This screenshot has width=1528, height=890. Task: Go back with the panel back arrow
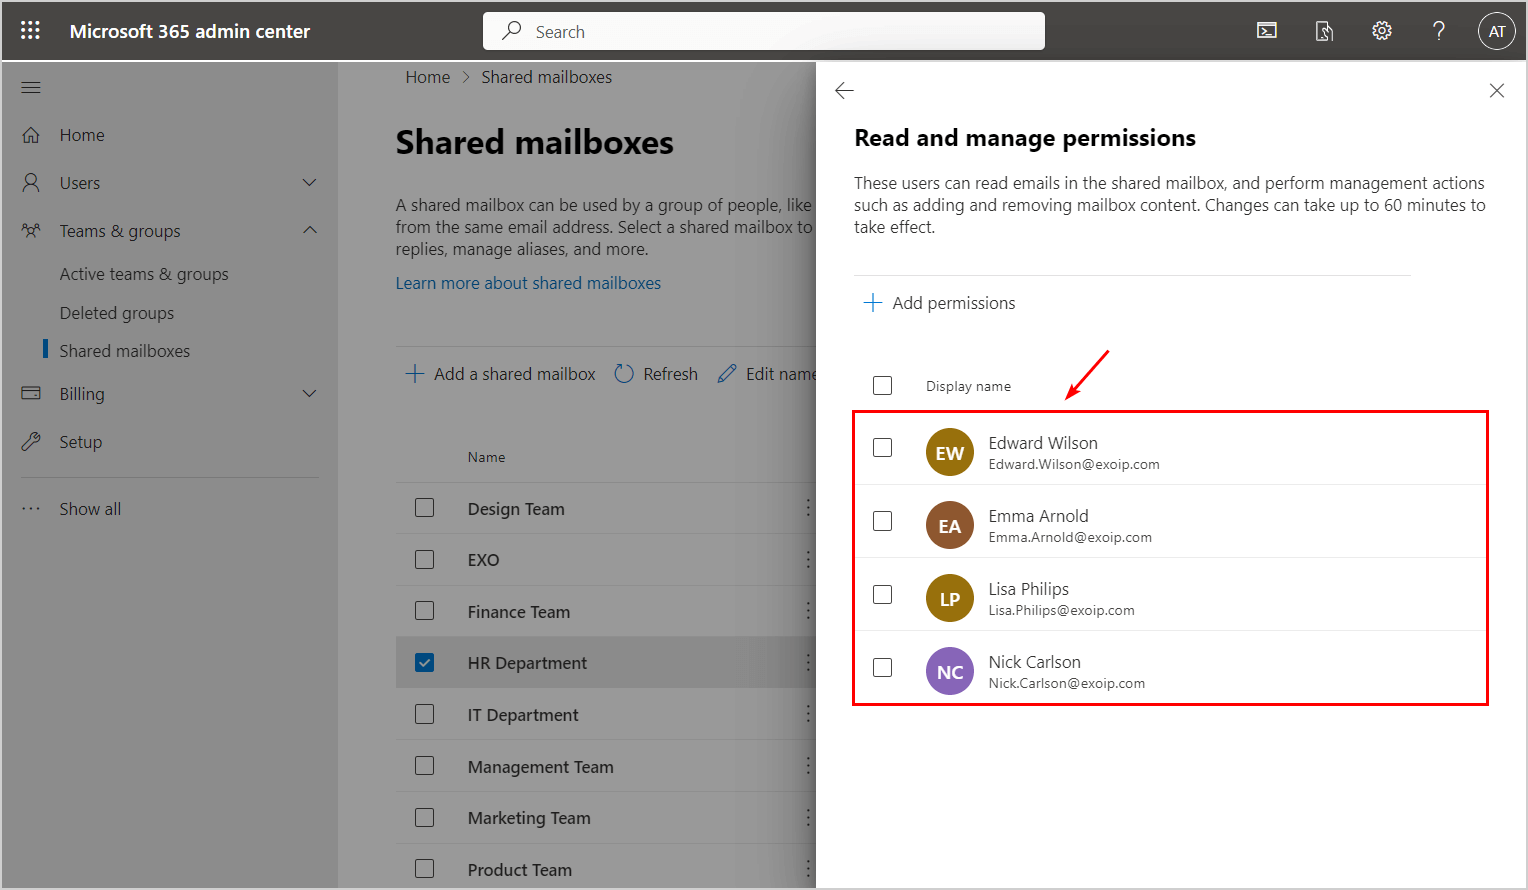pyautogui.click(x=844, y=91)
